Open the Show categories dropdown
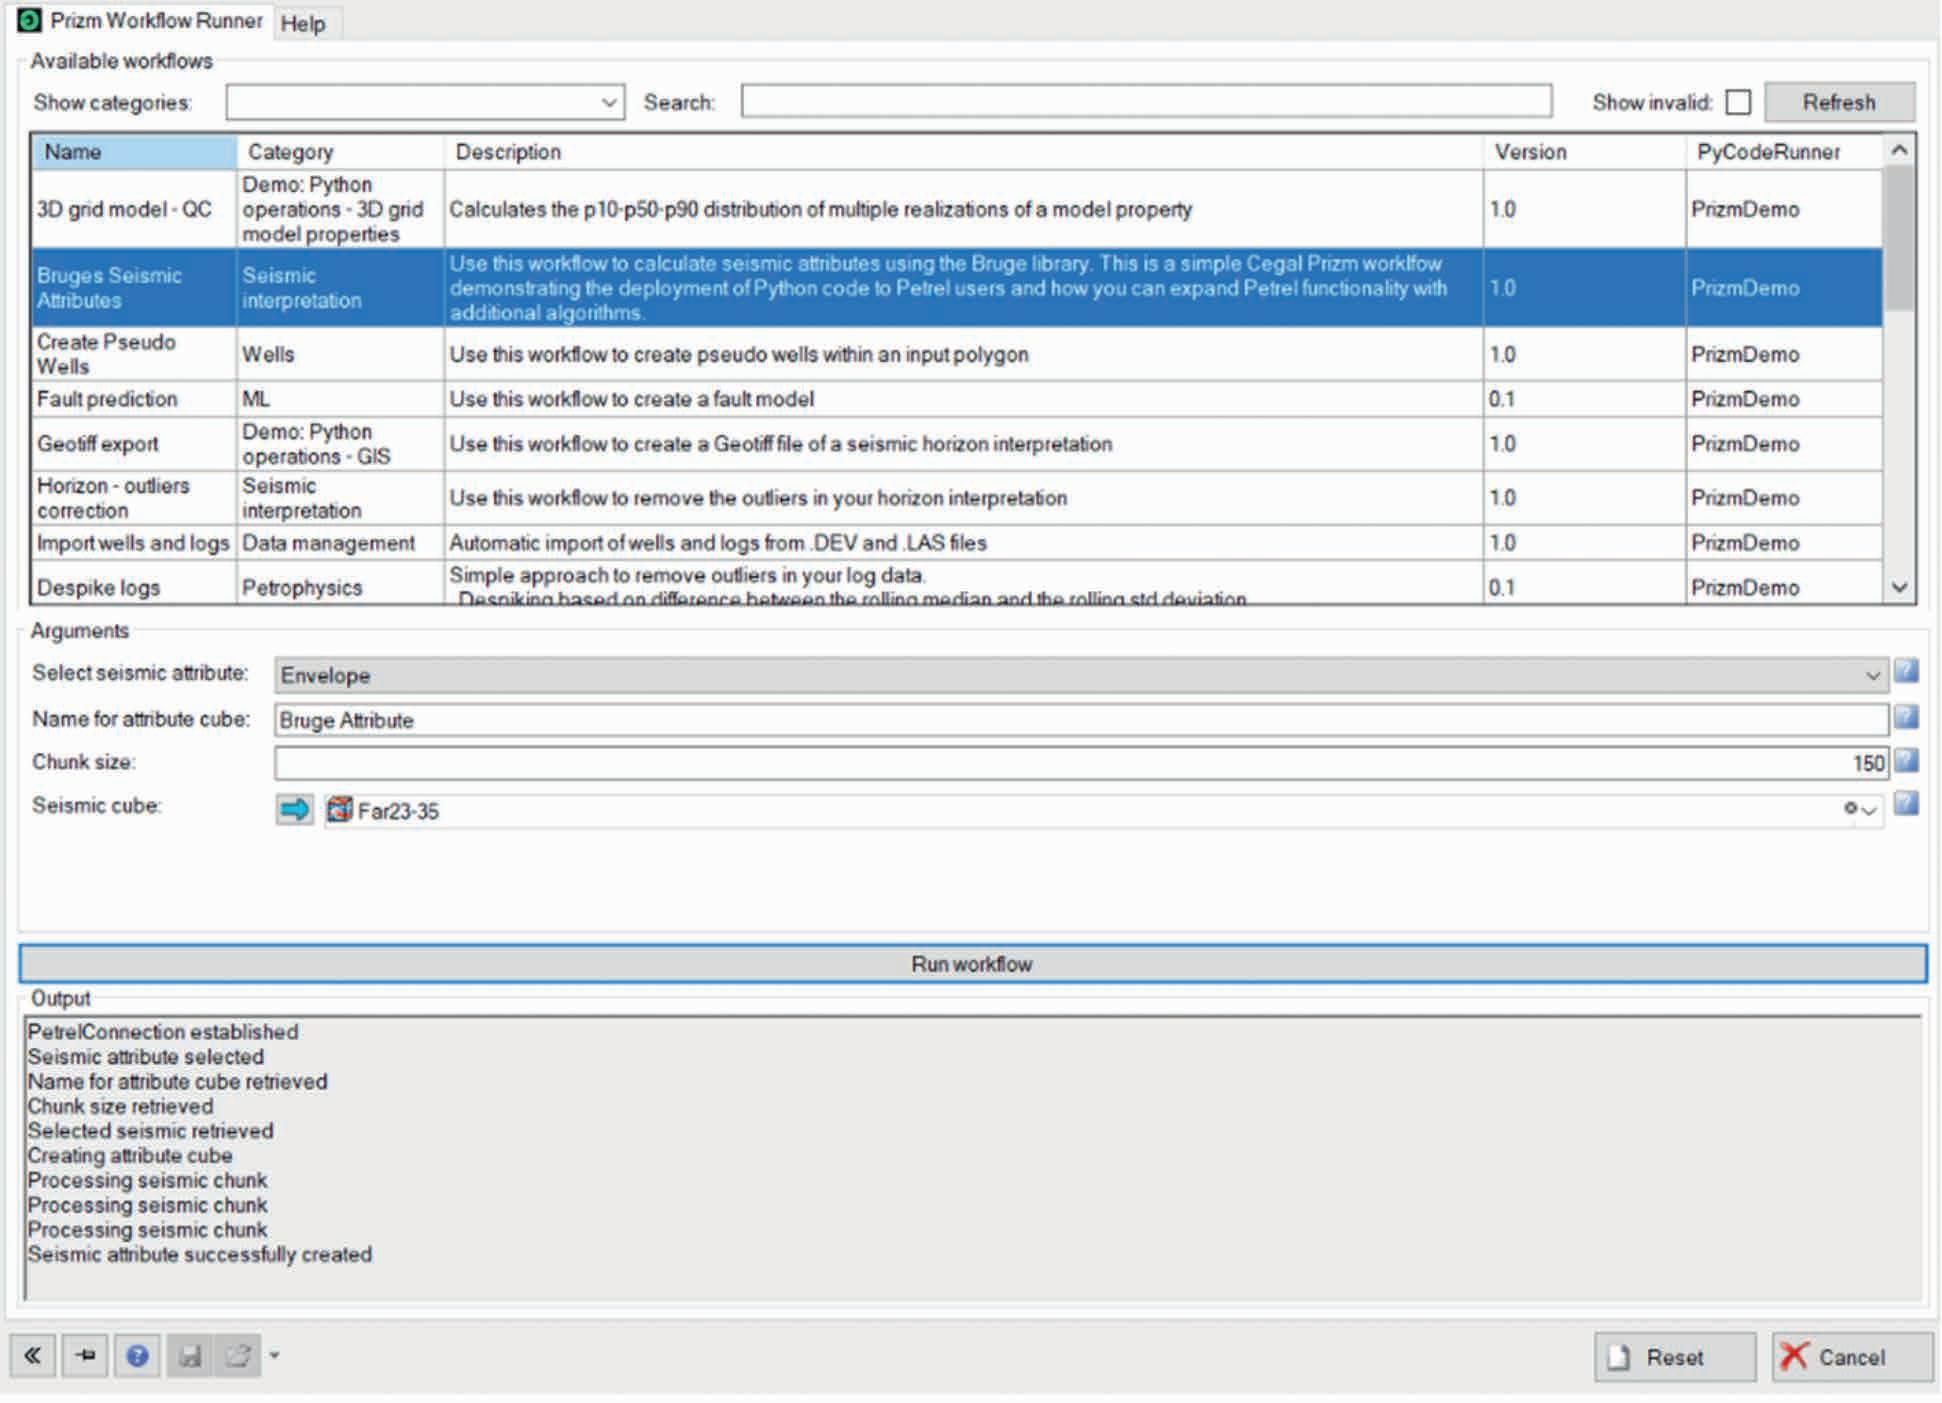Viewport: 1942px width, 1403px height. pos(608,103)
